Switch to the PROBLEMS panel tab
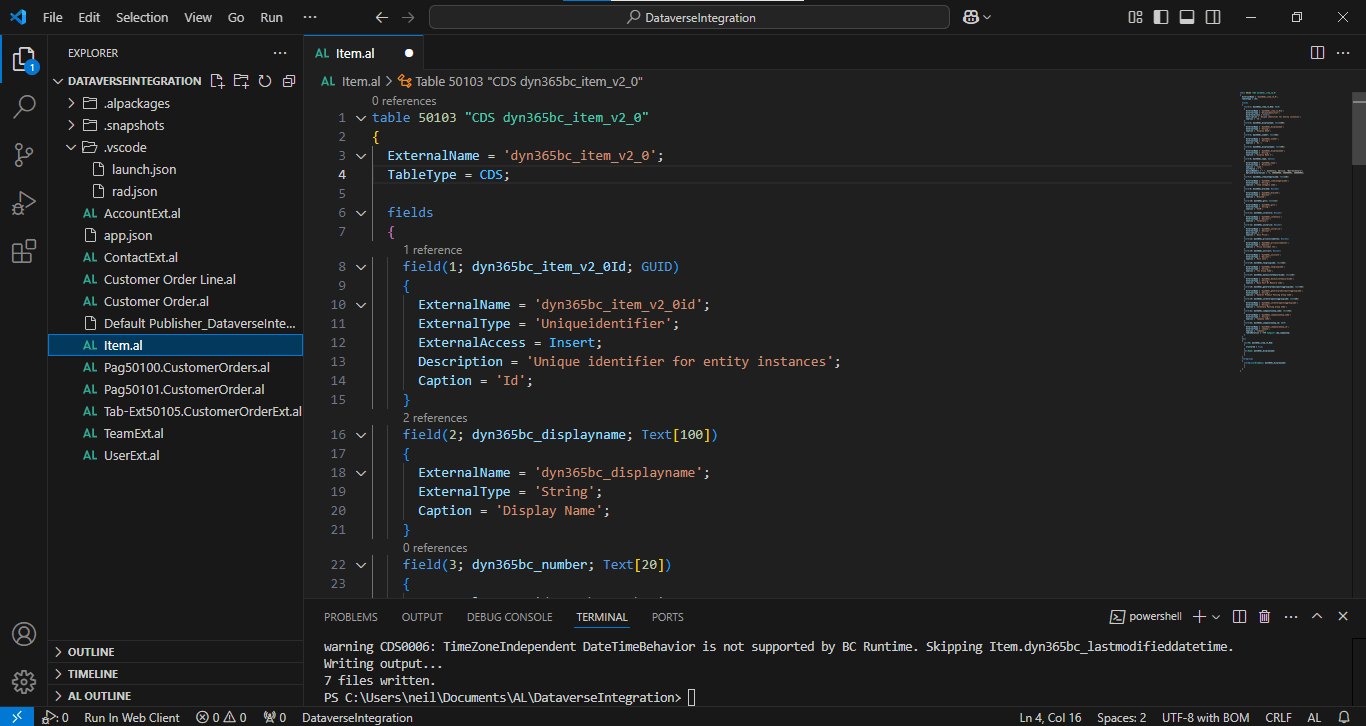1366x726 pixels. pyautogui.click(x=350, y=617)
